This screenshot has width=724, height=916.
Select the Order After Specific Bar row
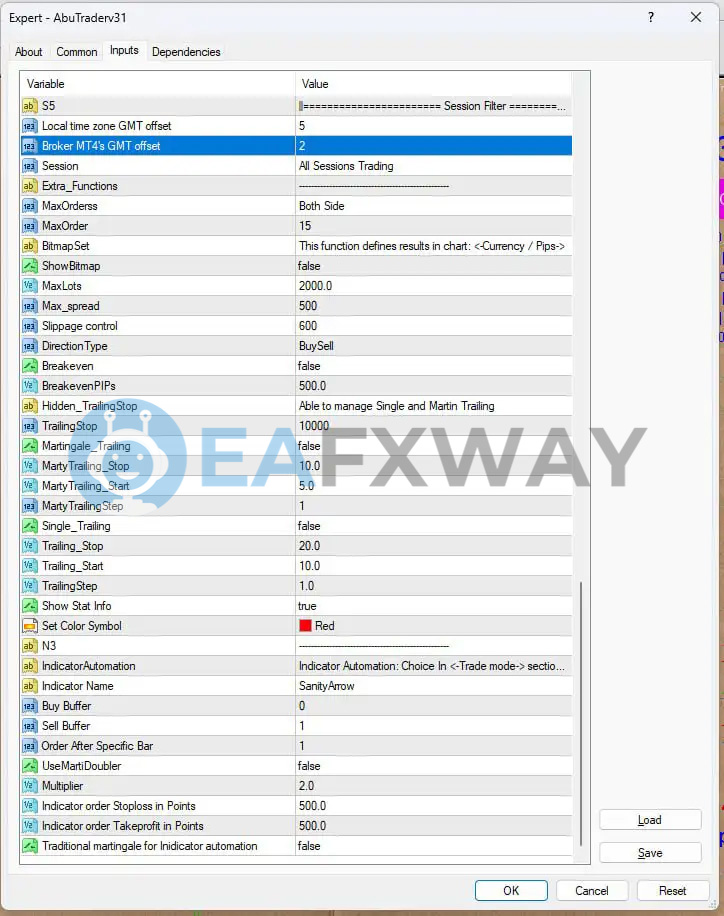point(296,745)
